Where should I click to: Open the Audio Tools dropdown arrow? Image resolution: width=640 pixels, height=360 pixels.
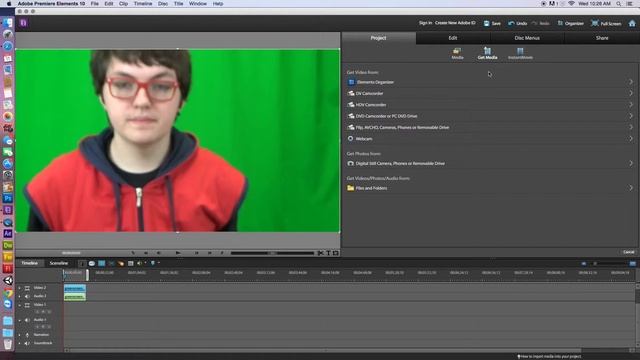pos(145,263)
